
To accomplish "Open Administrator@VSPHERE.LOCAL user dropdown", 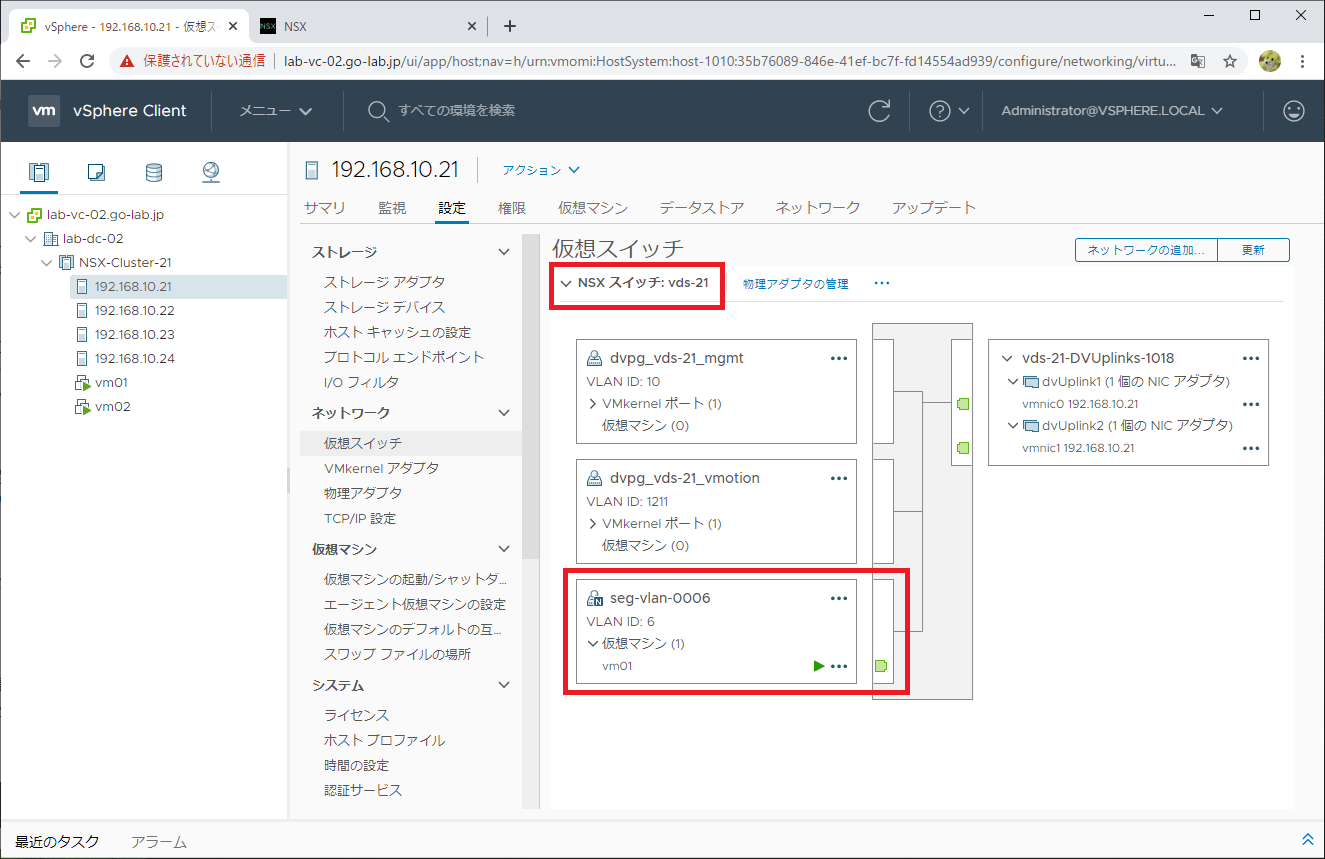I will point(1112,111).
